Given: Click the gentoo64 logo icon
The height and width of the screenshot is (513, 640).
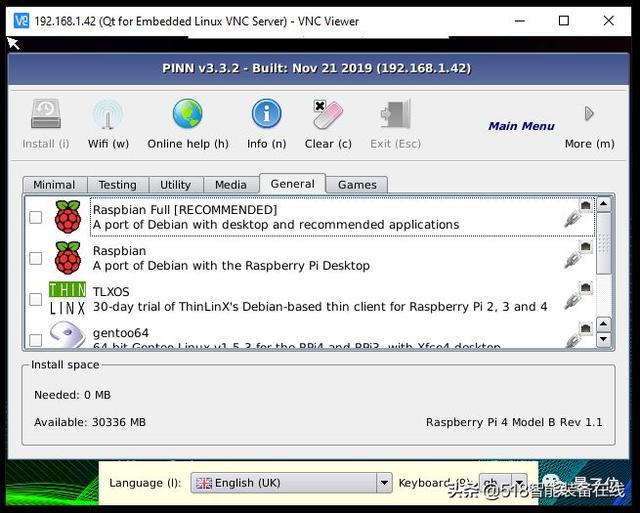Looking at the screenshot, I should (x=67, y=335).
